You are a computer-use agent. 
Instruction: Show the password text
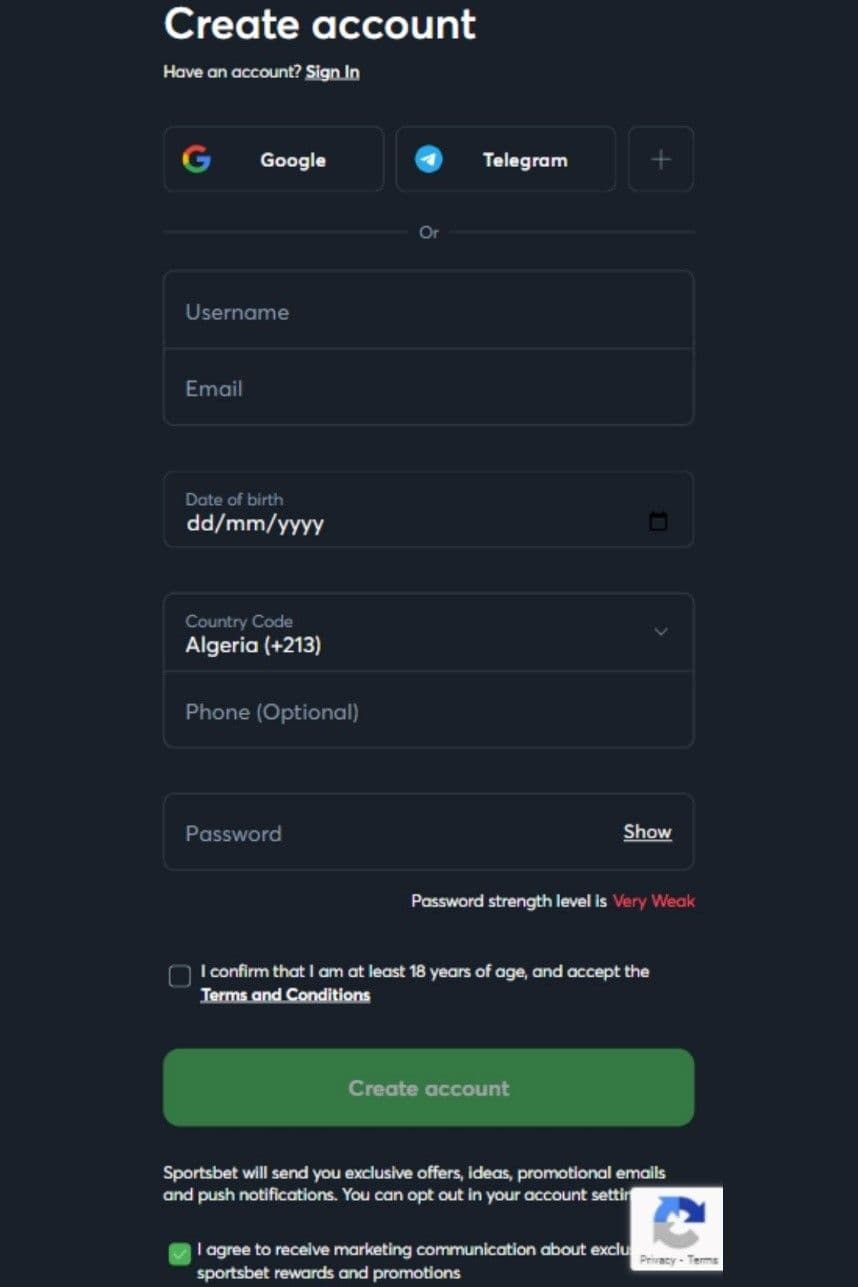(x=646, y=831)
